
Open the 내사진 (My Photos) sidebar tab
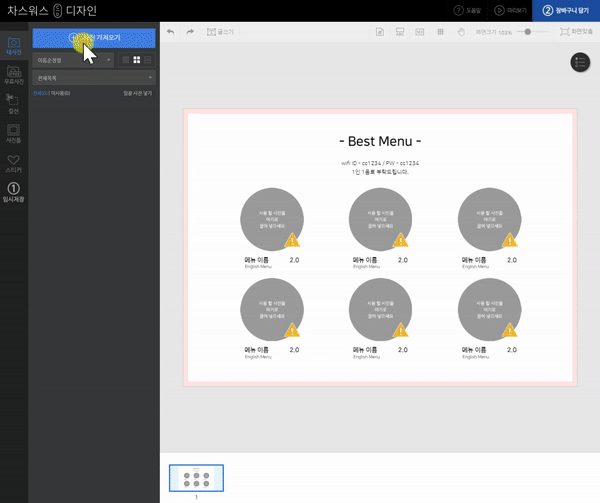point(14,46)
